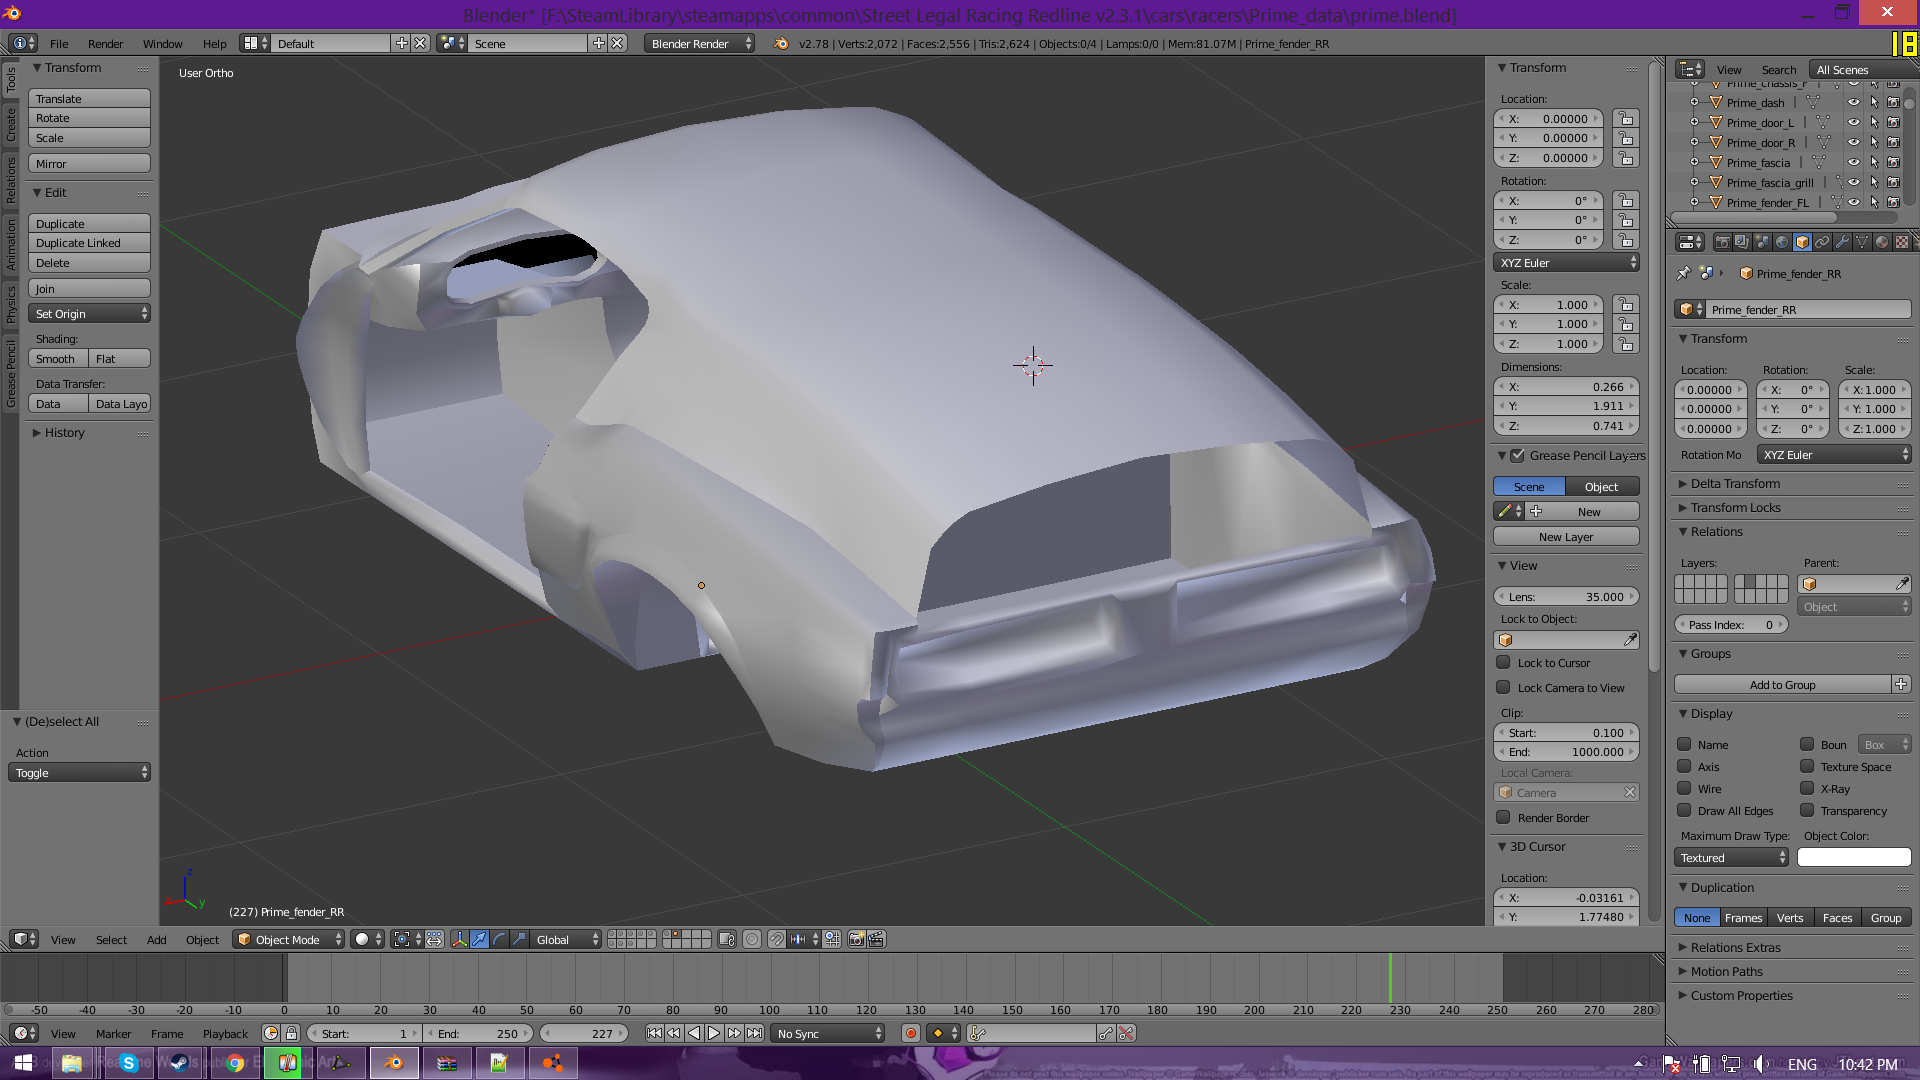Open the Render menu in the top bar
Viewport: 1920px width, 1080px height.
click(105, 43)
